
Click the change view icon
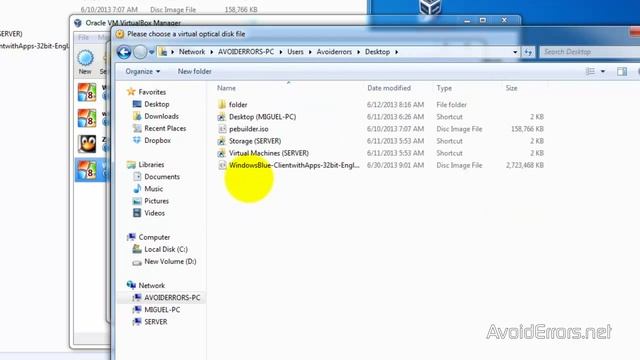[x=590, y=71]
